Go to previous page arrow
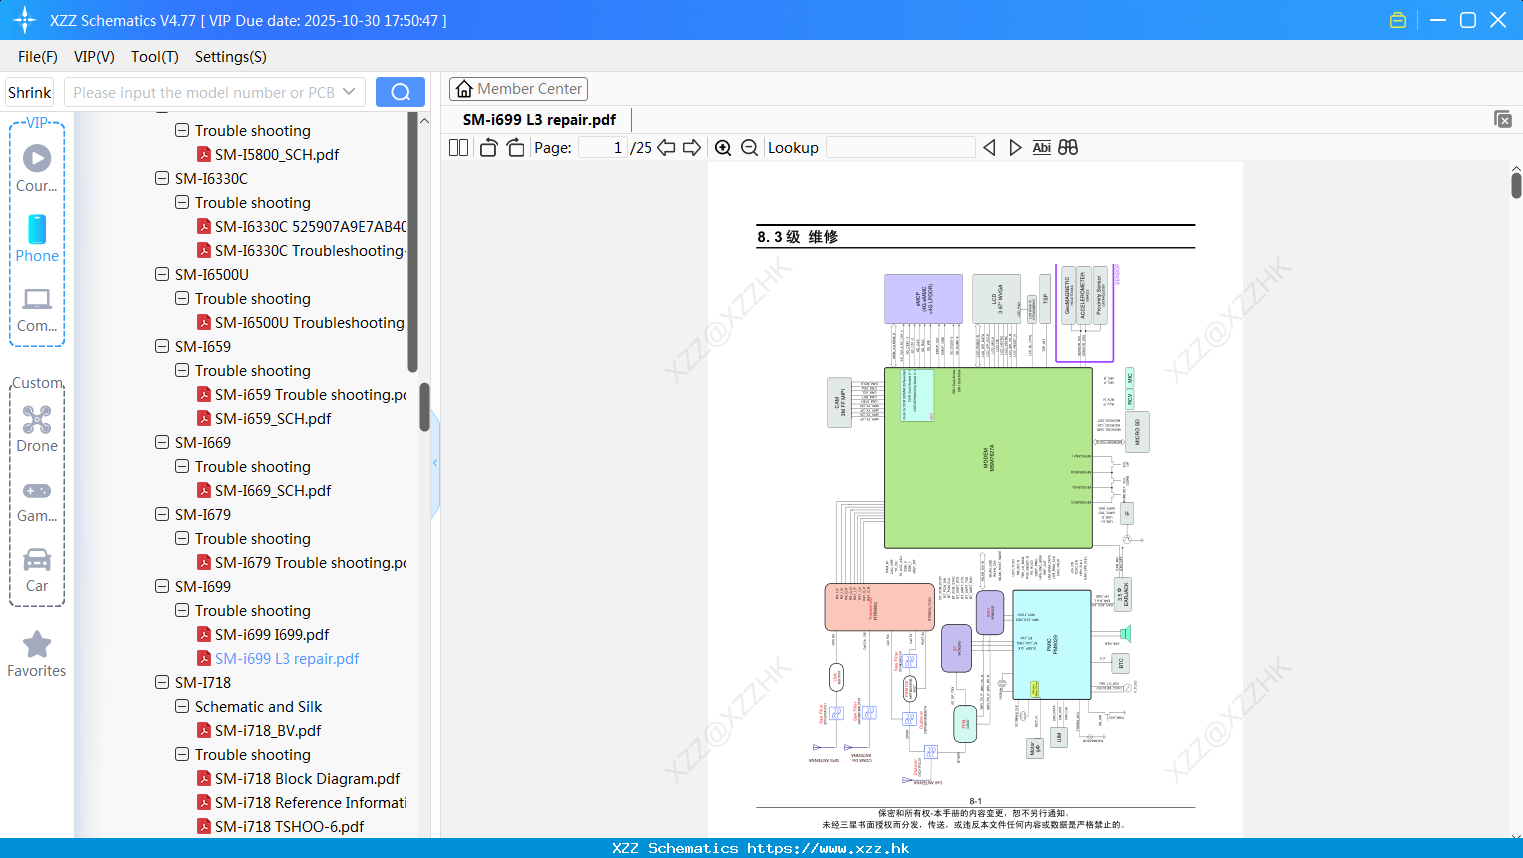 [x=666, y=147]
